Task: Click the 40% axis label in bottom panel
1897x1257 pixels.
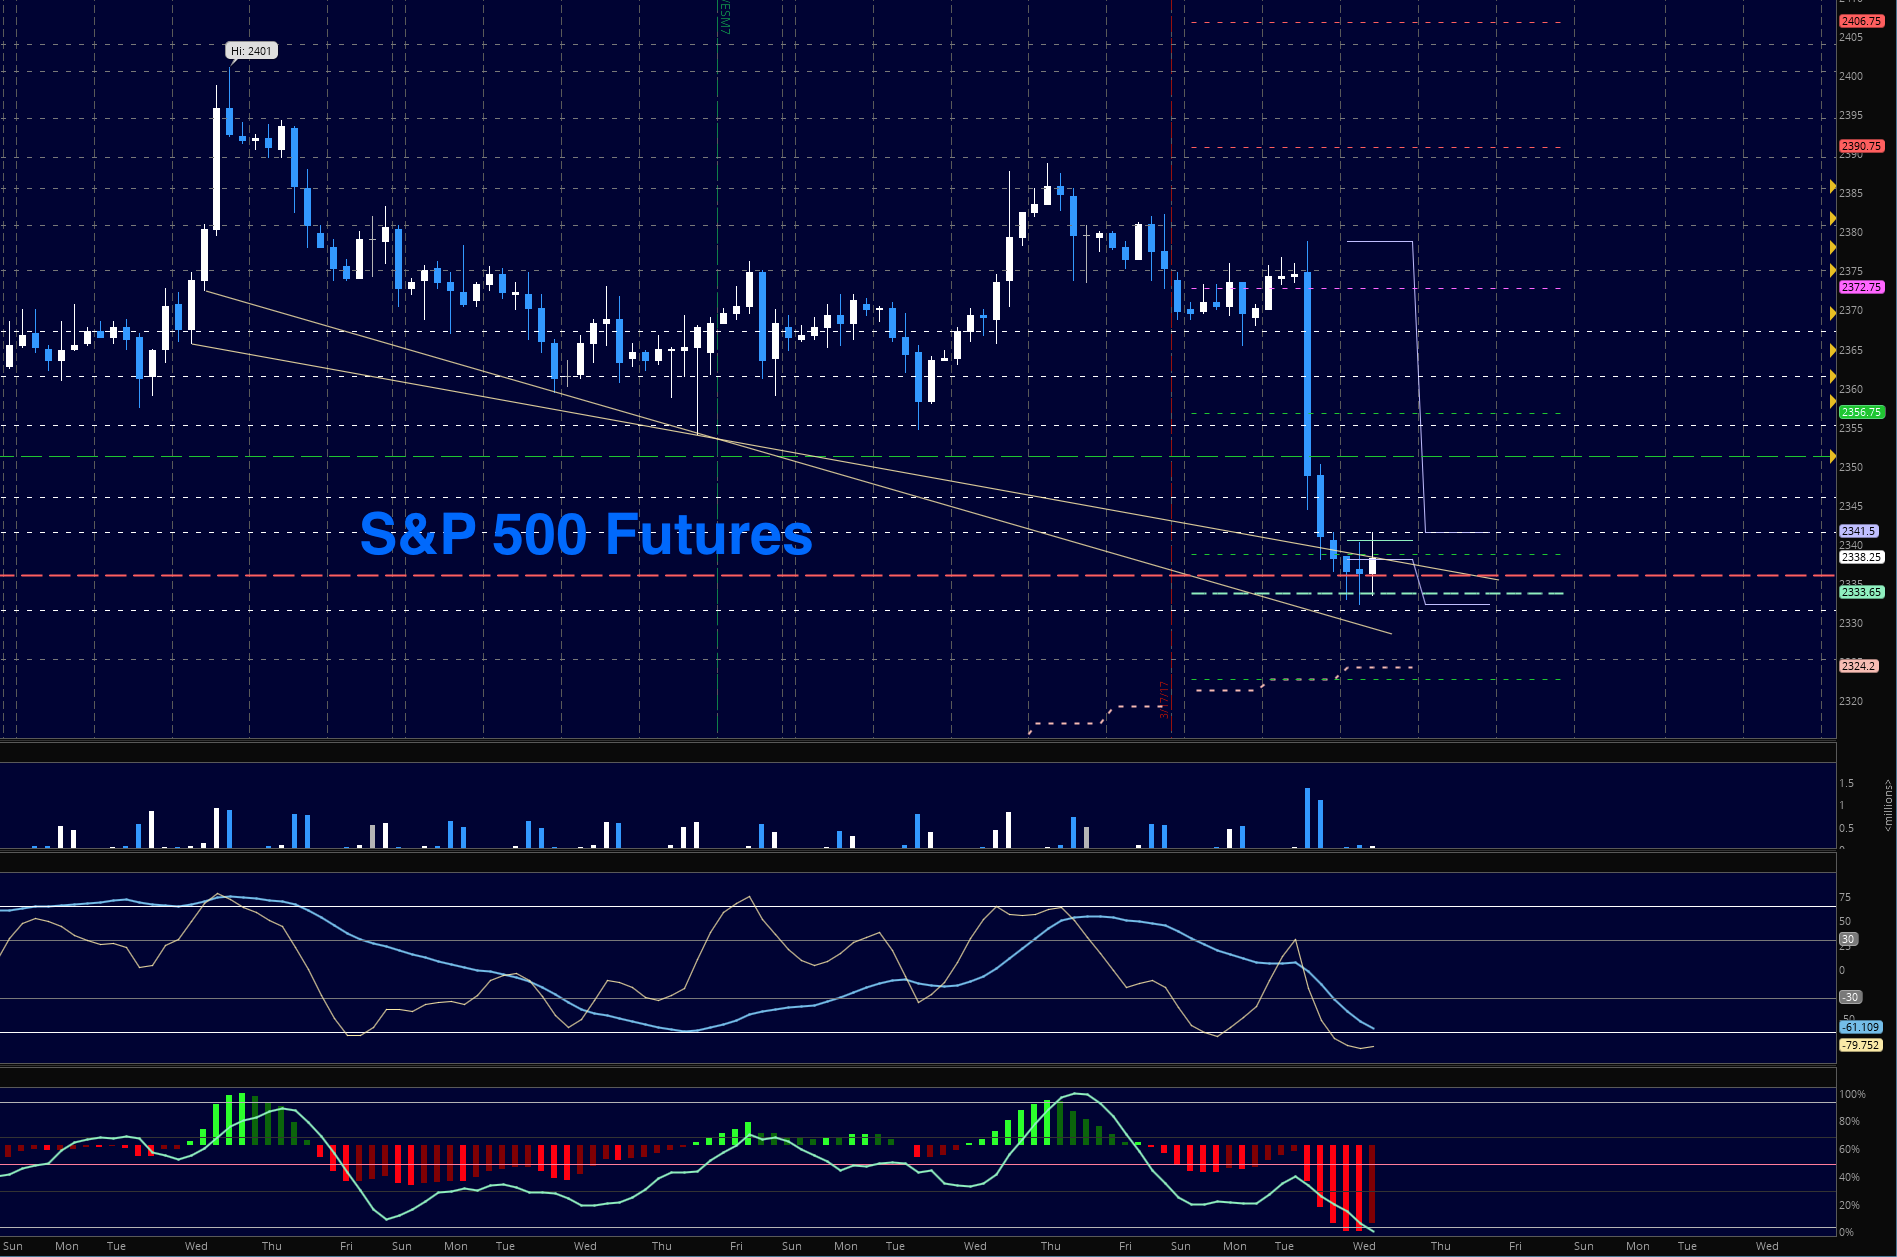Action: tap(1849, 1177)
